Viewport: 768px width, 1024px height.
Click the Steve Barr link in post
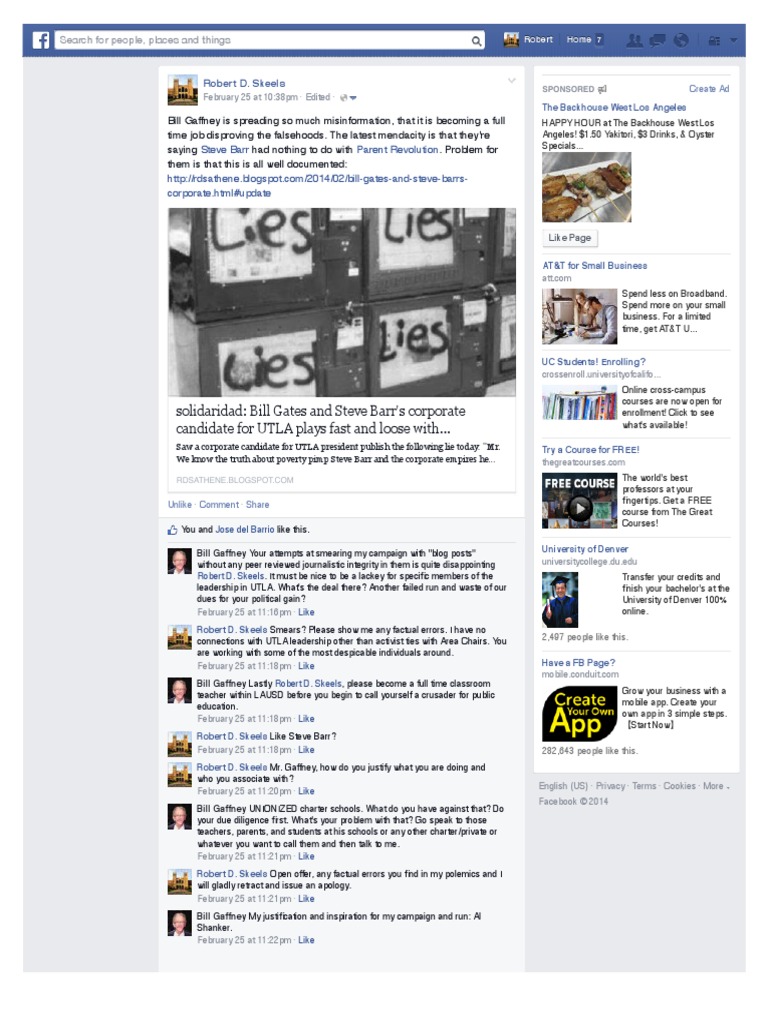(225, 150)
